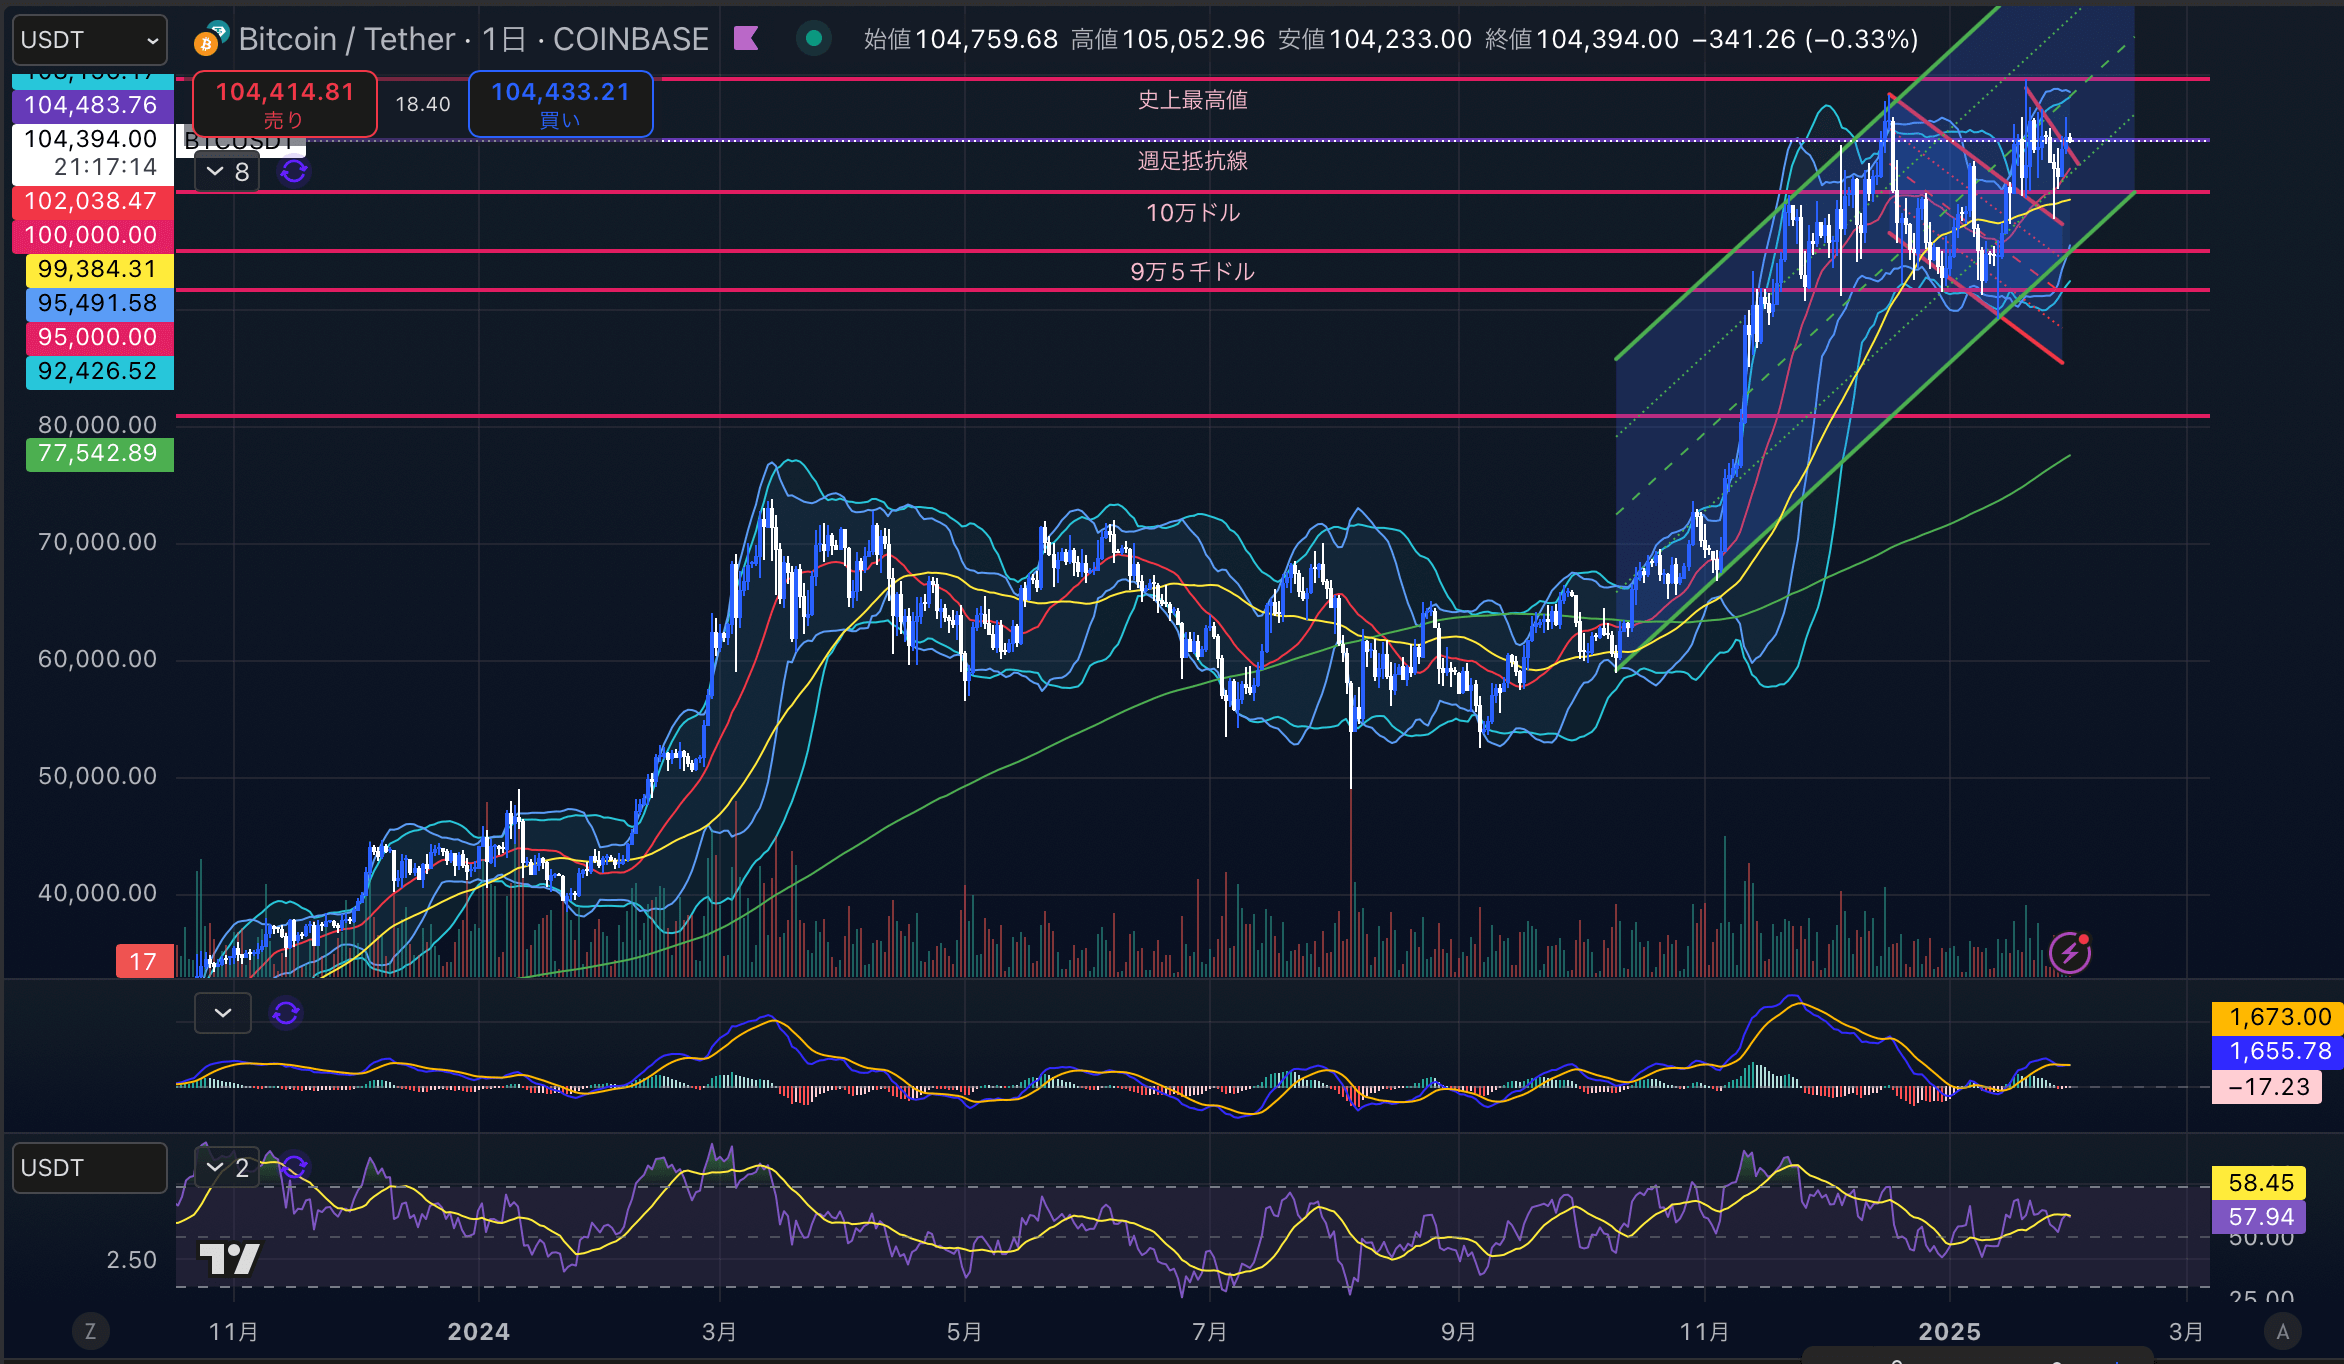The image size is (2344, 1364).
Task: Click the COINBASE exchange label
Action: click(x=631, y=39)
